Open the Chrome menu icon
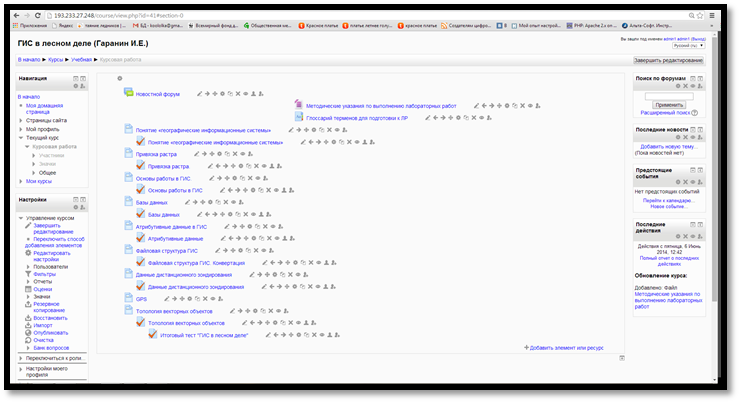This screenshot has width=740, height=403. 712,16
